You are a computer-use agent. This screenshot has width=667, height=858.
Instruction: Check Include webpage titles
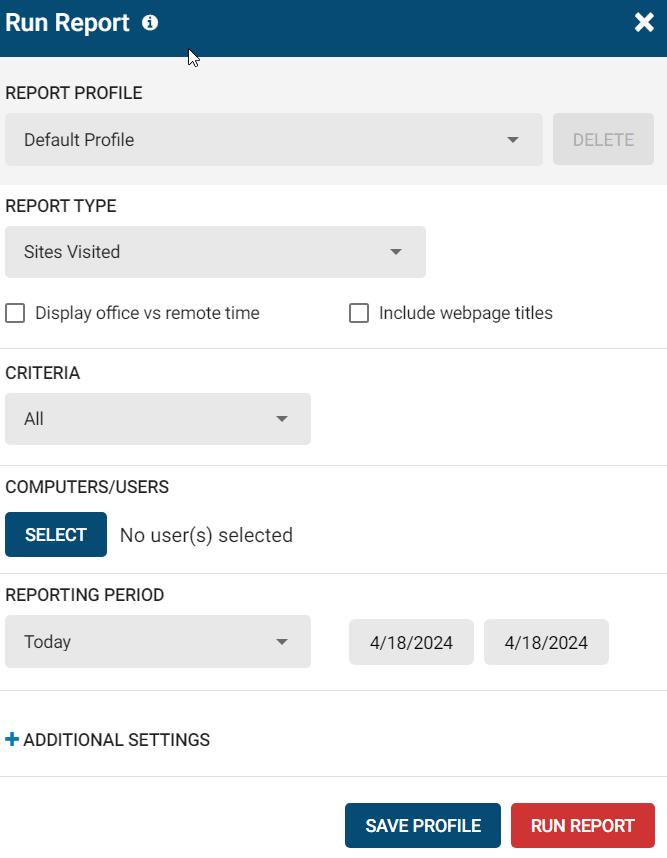(x=359, y=314)
